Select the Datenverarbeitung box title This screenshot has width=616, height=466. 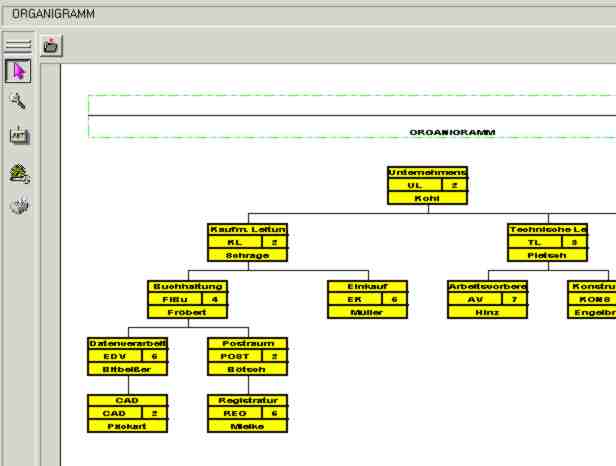pyautogui.click(x=128, y=343)
